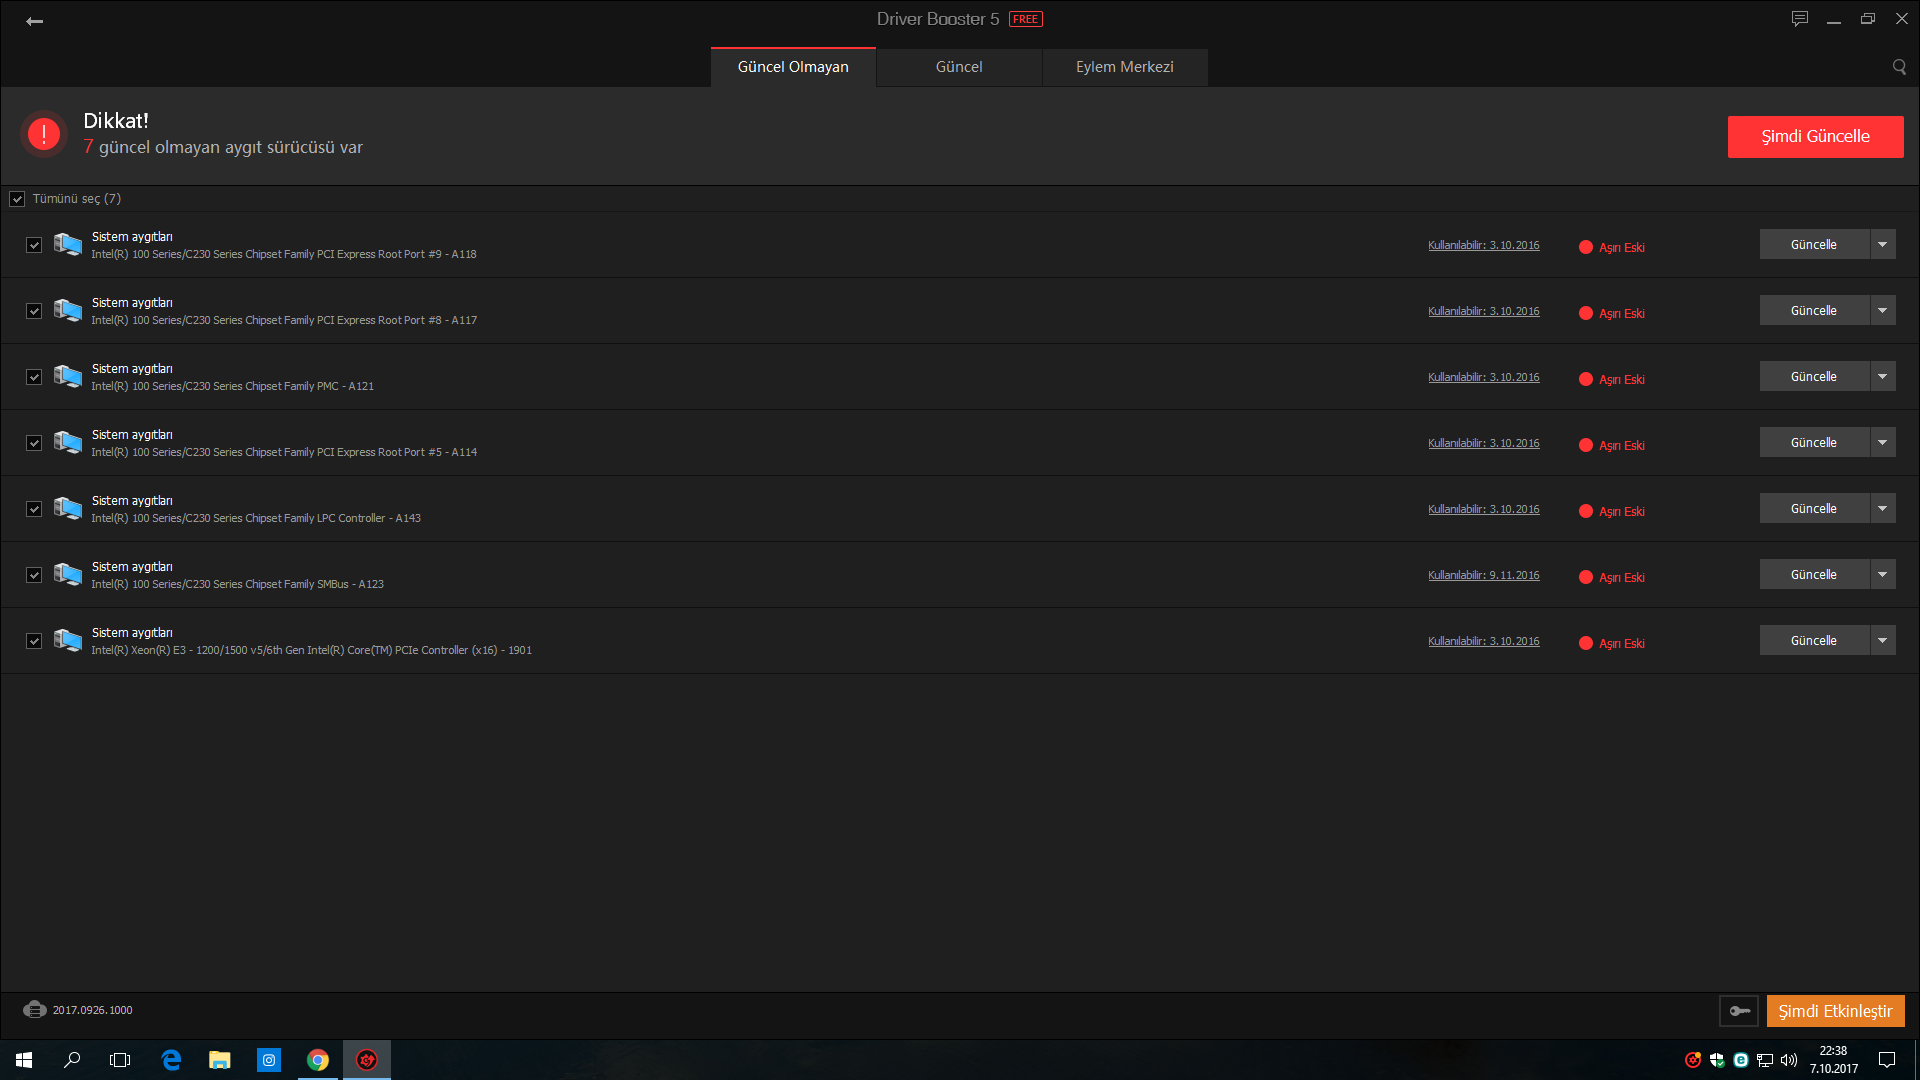Uncheck SMBus - A123 driver checkbox
1920x1080 pixels.
tap(34, 575)
